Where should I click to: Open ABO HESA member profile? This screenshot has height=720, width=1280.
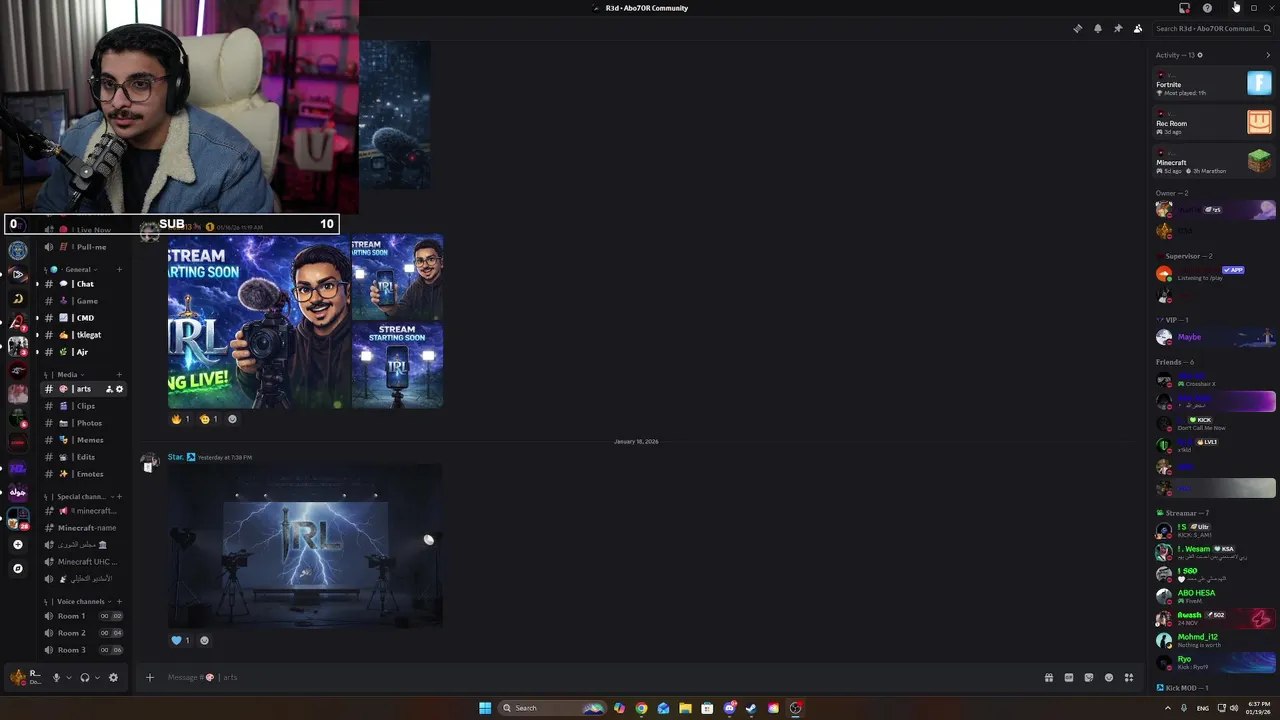1215,596
